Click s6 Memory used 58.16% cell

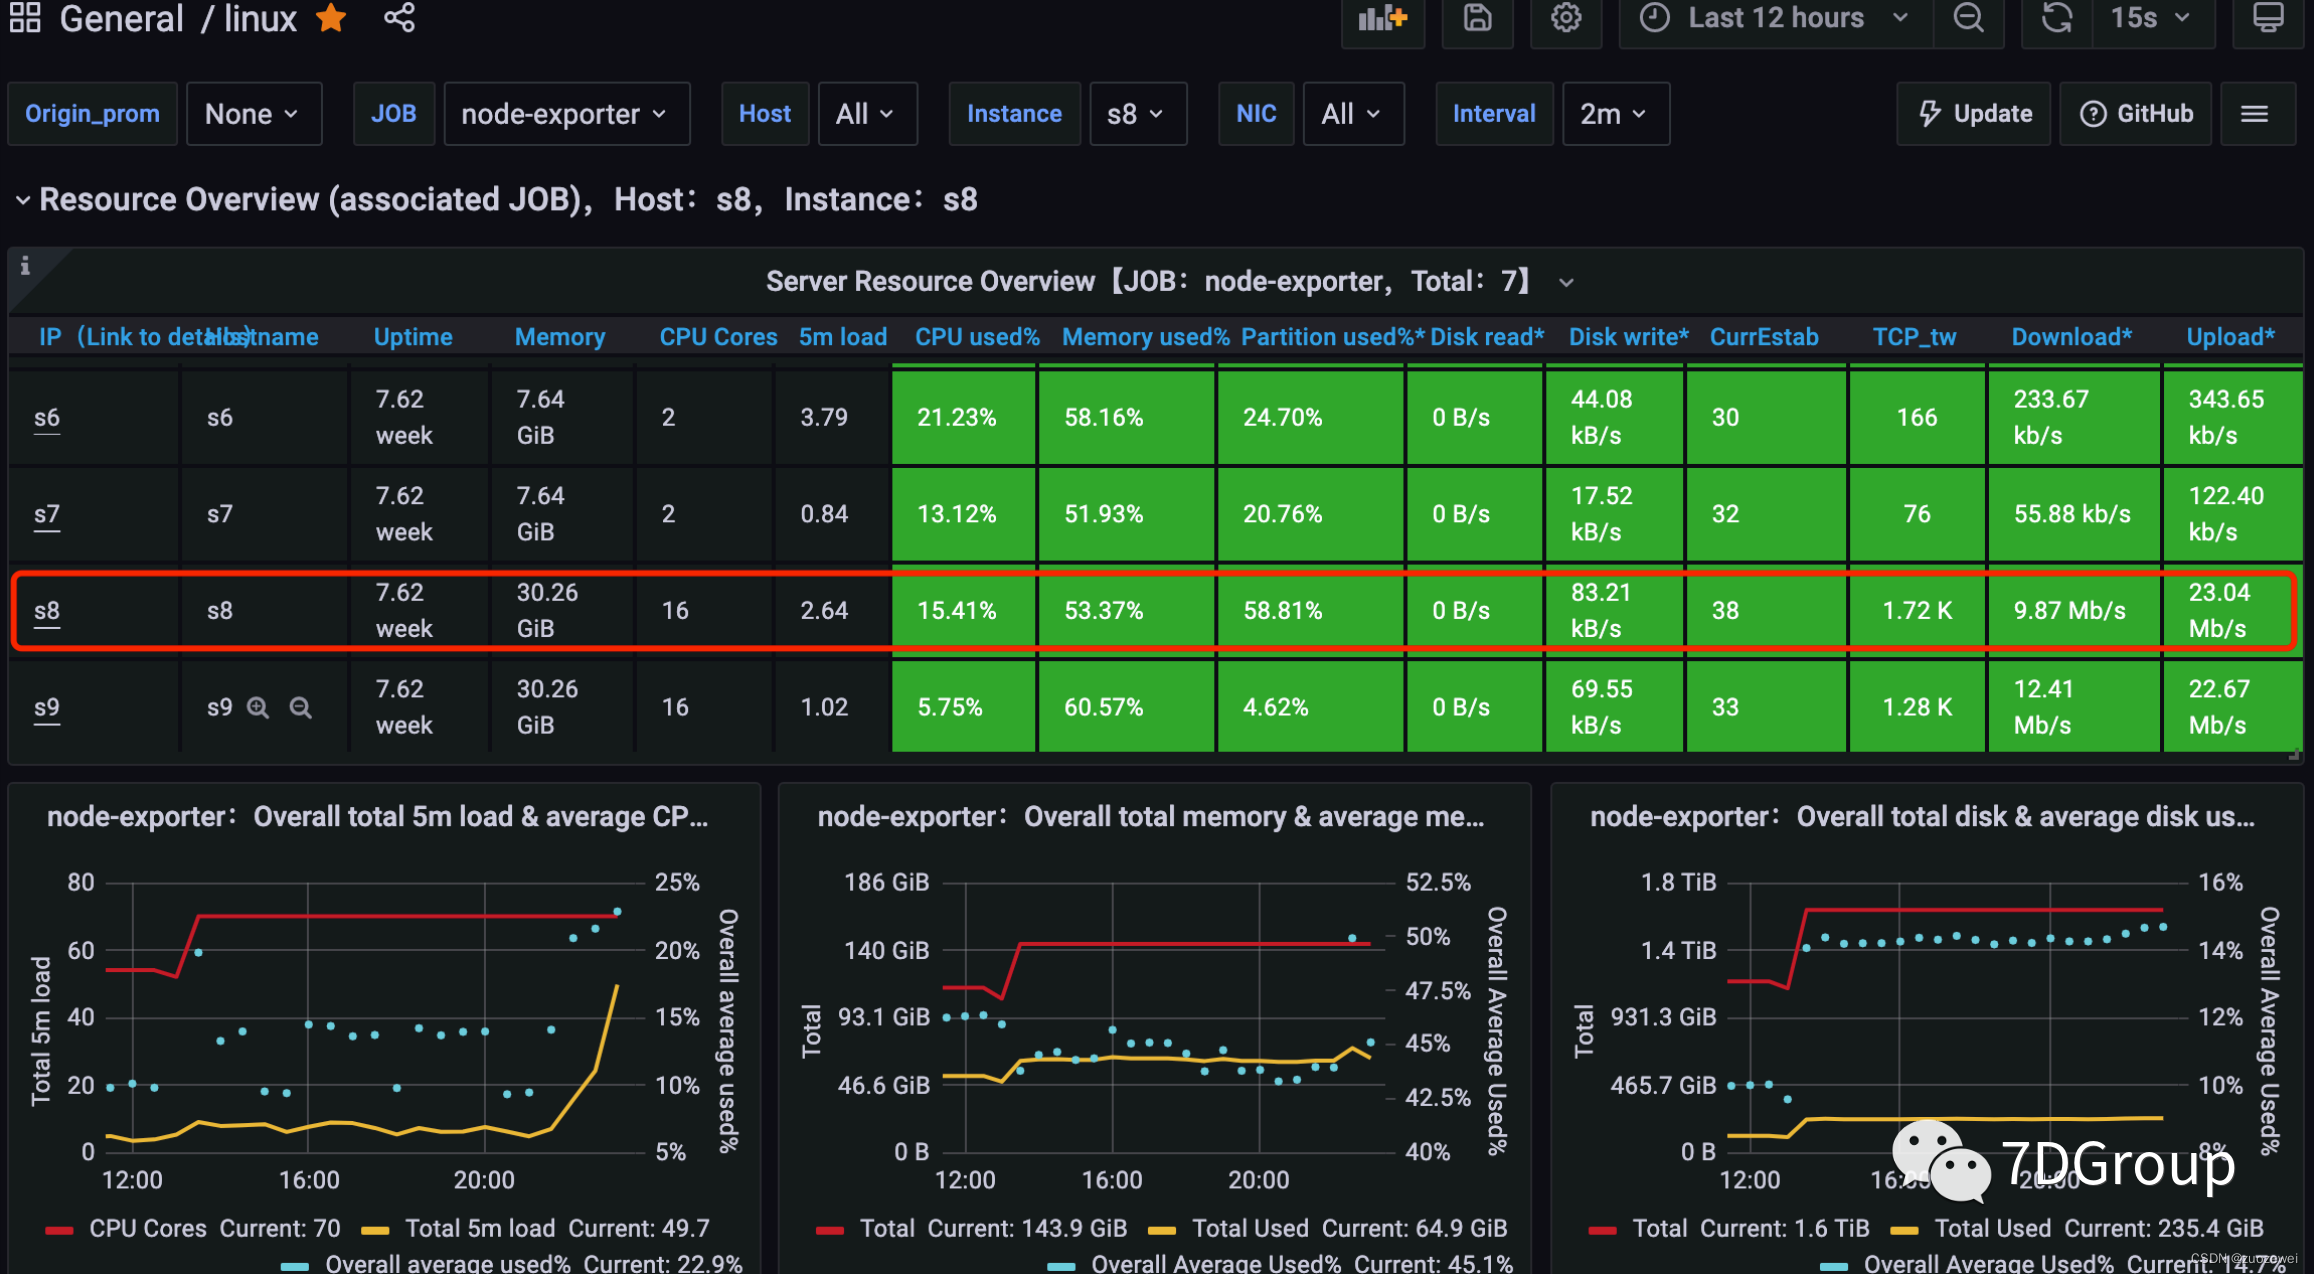1126,417
